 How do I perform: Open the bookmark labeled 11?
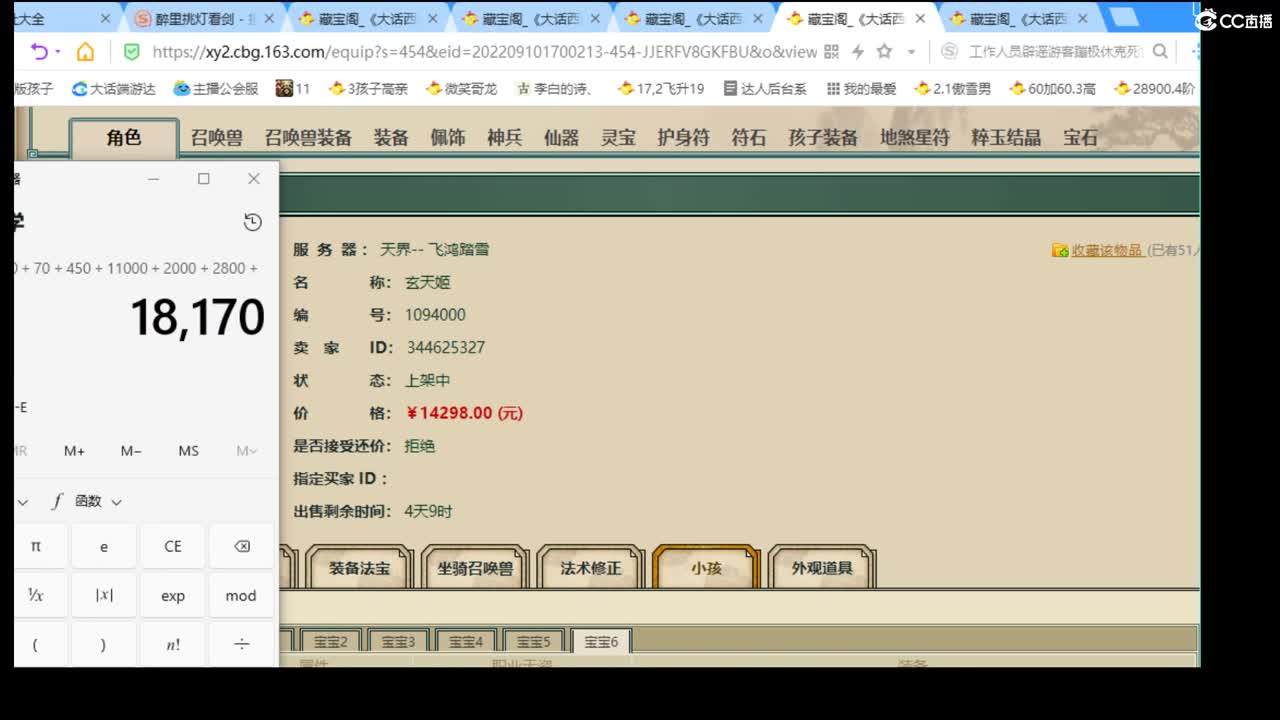click(293, 89)
